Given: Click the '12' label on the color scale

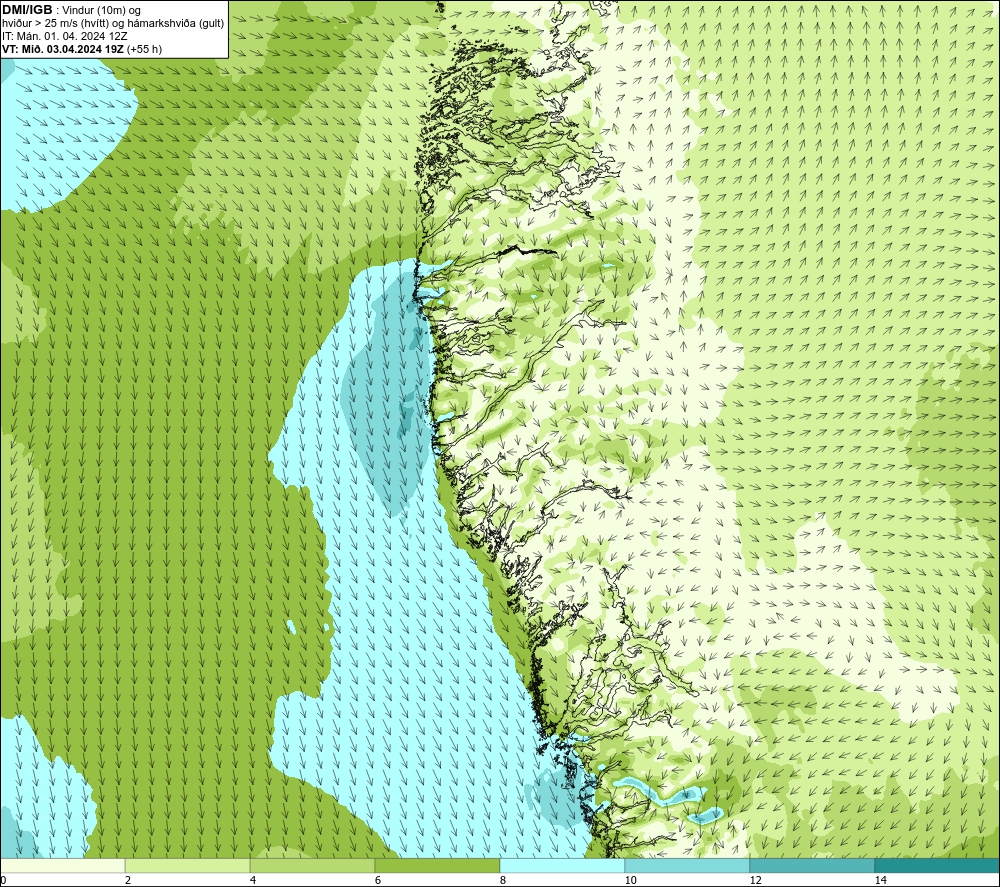Looking at the screenshot, I should (x=755, y=881).
